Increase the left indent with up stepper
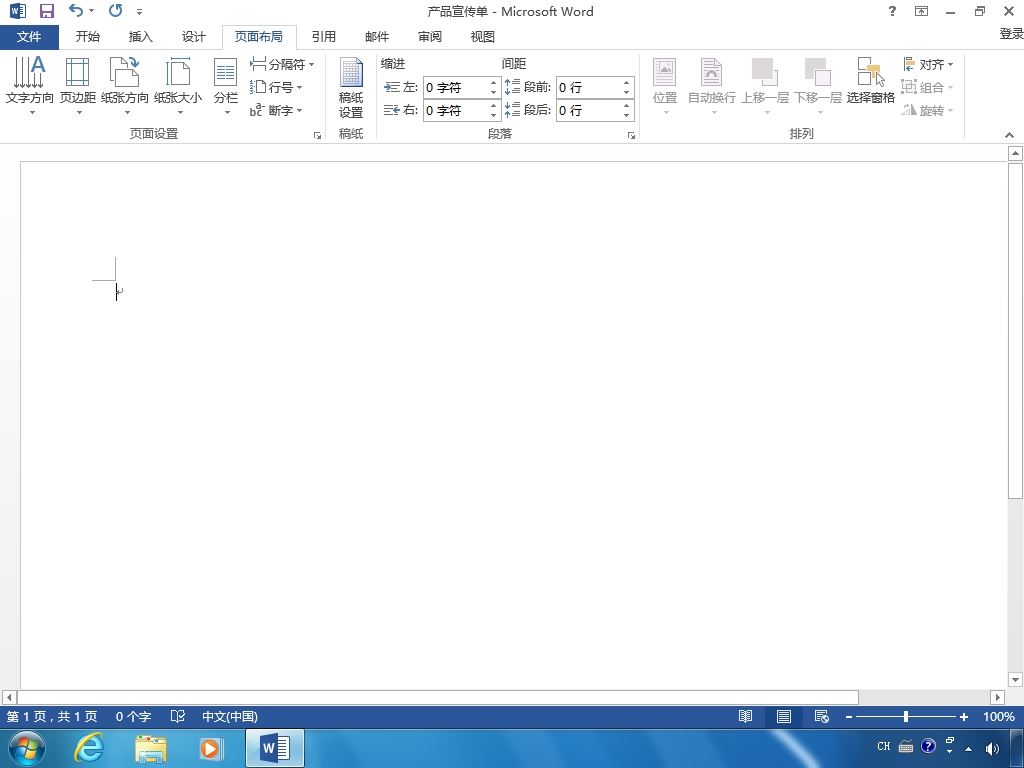 [x=494, y=82]
